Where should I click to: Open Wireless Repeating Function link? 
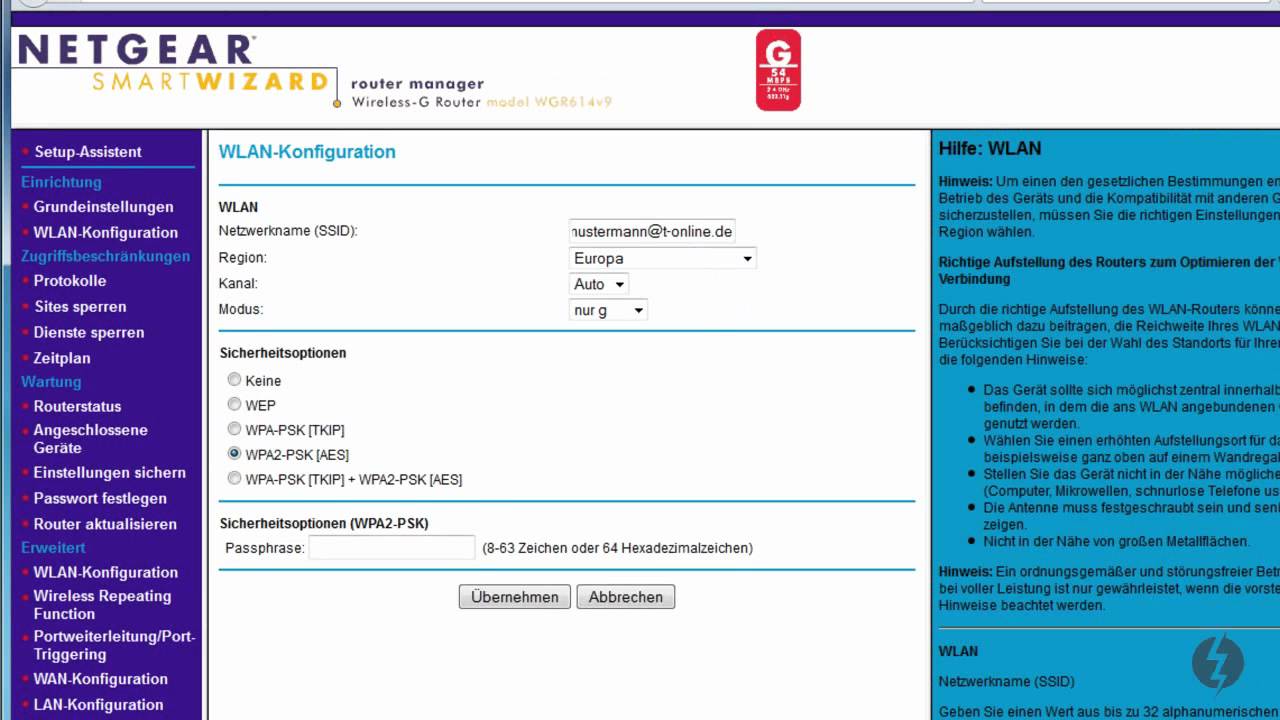point(102,605)
